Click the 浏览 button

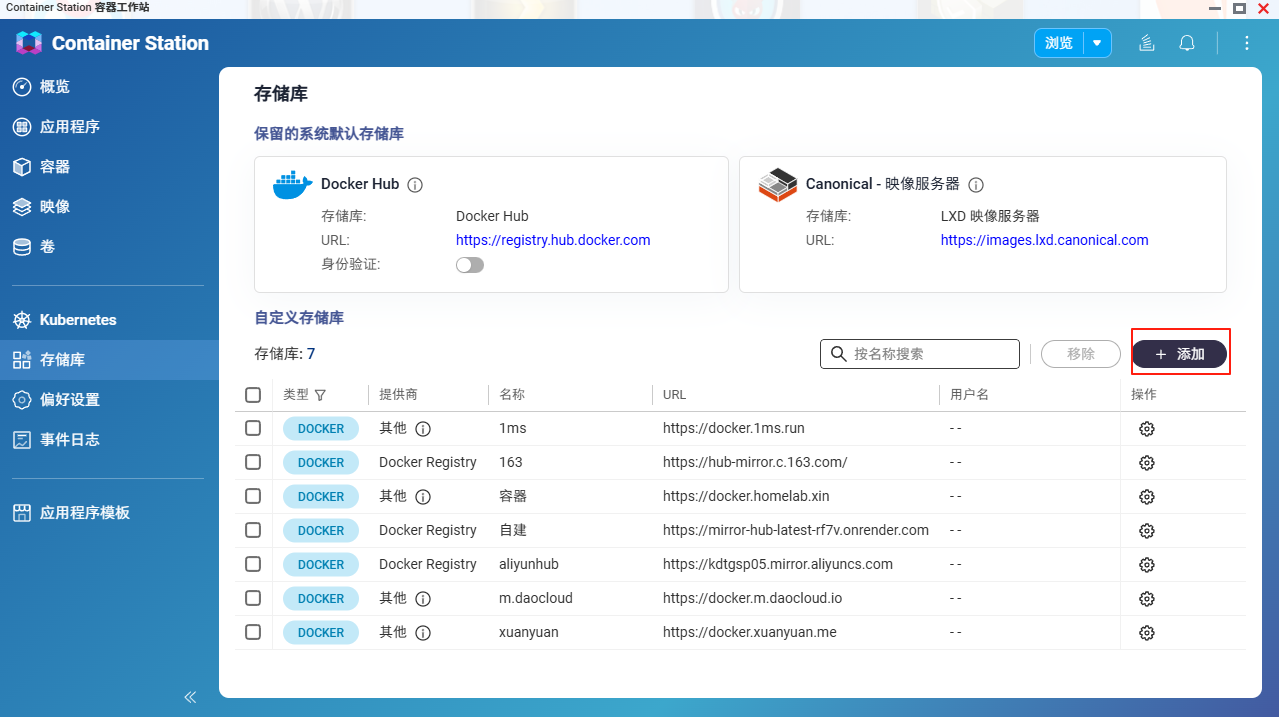click(1059, 43)
